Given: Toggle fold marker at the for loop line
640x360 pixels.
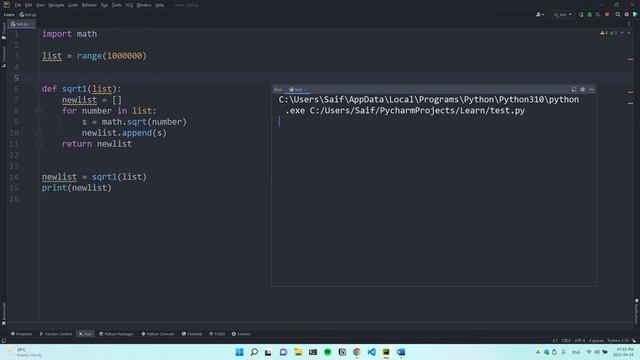Looking at the screenshot, I should [38, 111].
